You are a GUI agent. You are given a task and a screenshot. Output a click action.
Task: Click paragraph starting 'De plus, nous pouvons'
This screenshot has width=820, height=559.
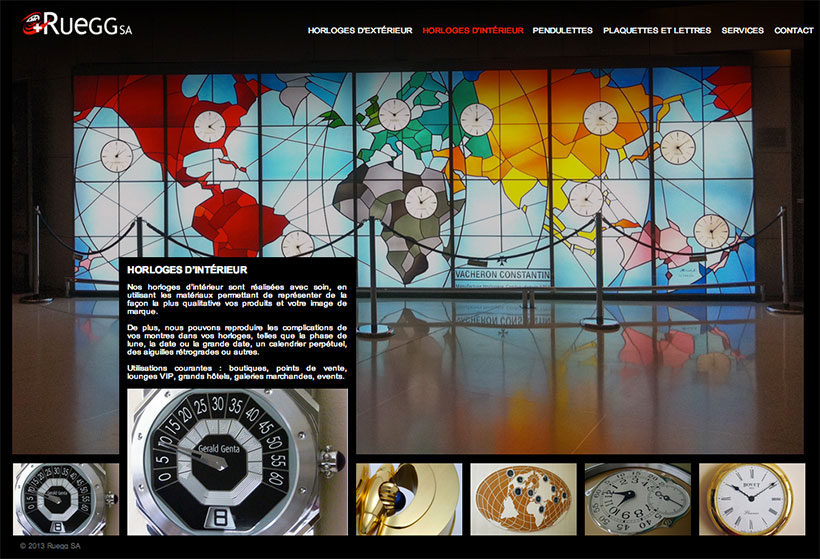pyautogui.click(x=237, y=340)
